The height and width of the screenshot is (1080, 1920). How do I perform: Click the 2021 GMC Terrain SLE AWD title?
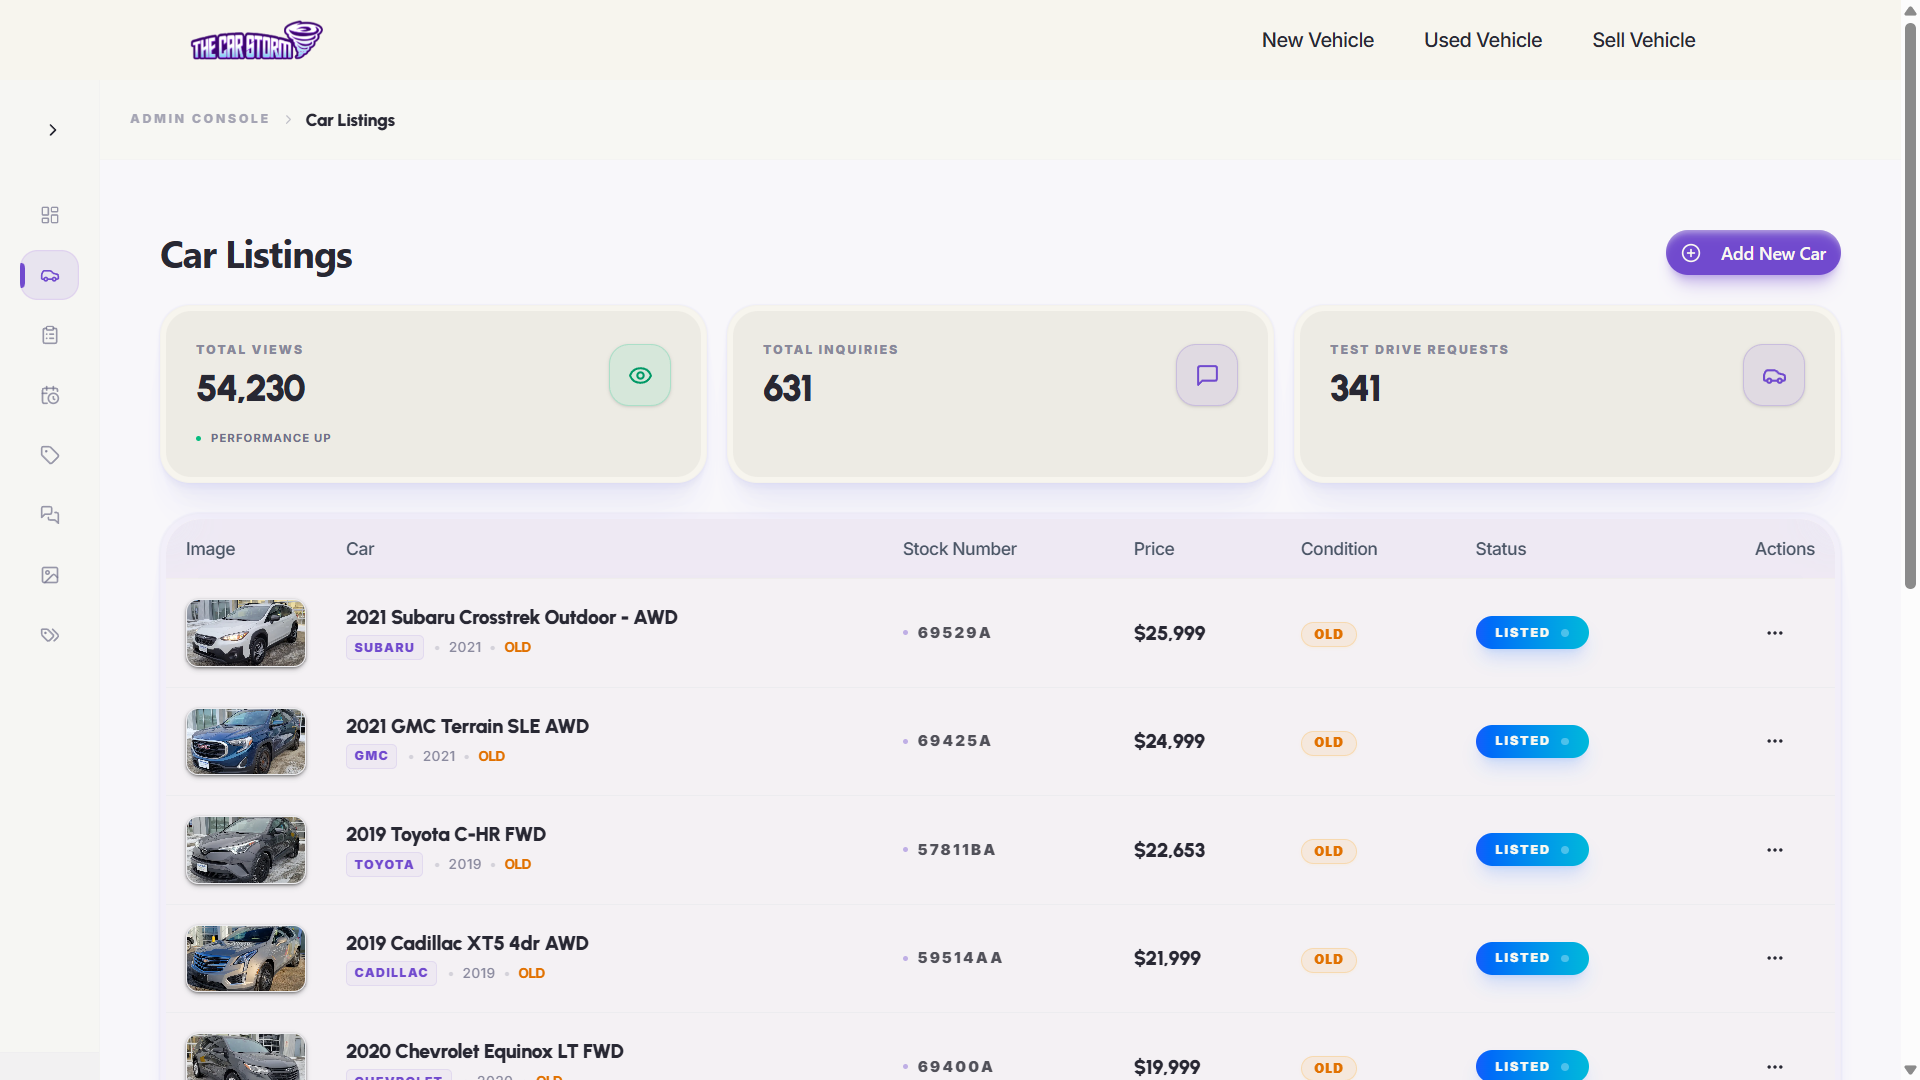pyautogui.click(x=467, y=726)
